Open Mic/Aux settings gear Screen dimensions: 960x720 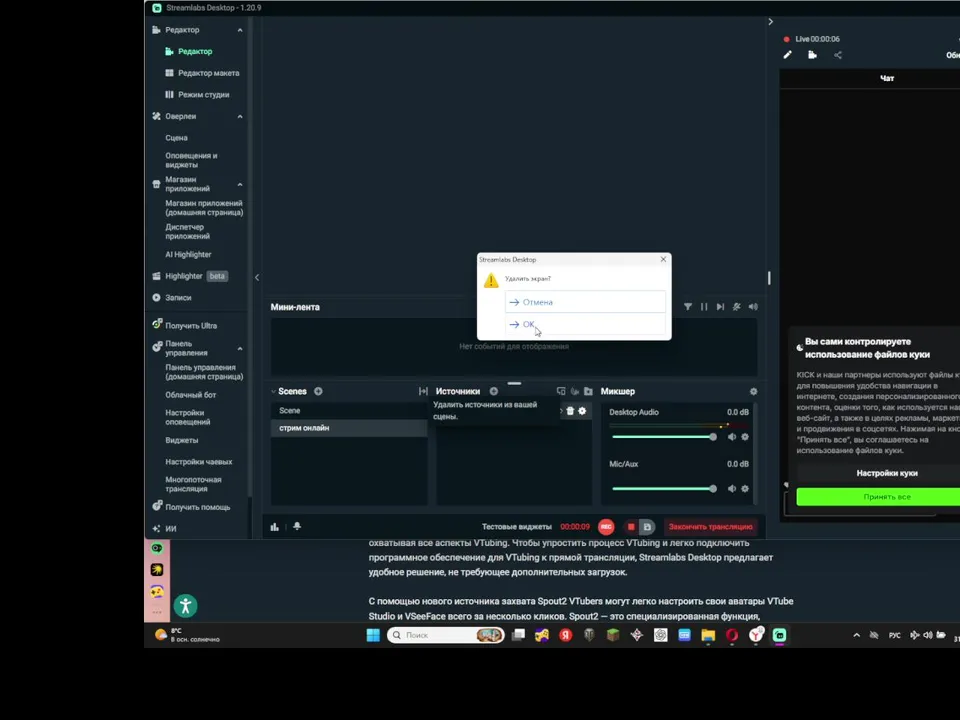(745, 489)
